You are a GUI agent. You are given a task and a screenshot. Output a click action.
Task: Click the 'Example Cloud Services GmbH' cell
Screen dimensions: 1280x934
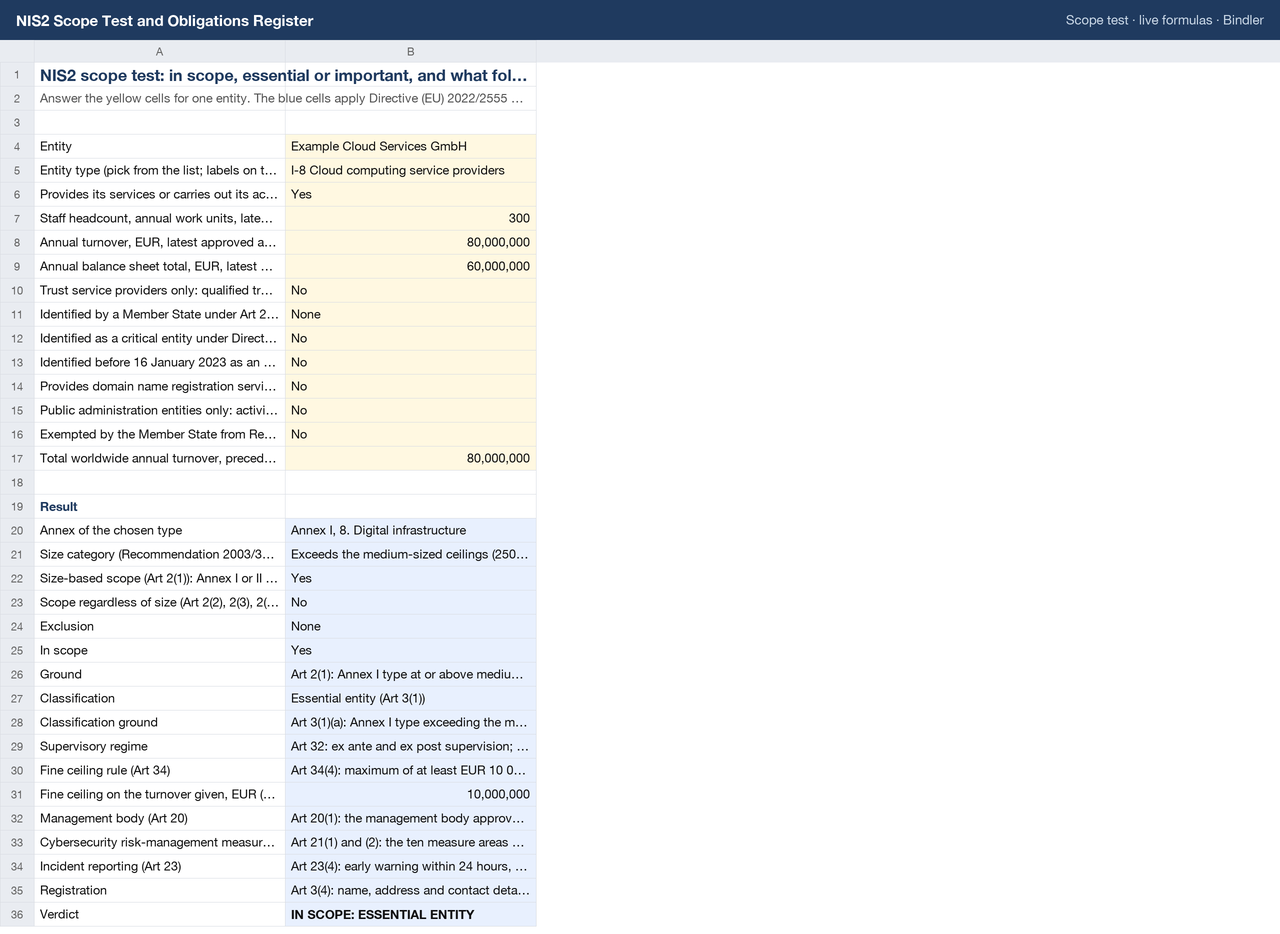click(411, 146)
